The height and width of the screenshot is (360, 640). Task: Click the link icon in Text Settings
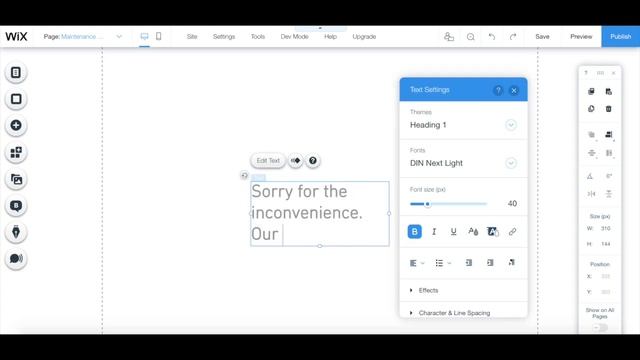coord(512,232)
